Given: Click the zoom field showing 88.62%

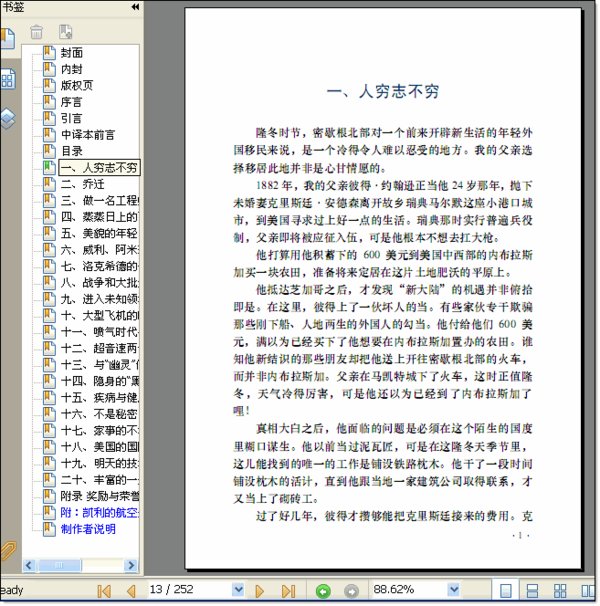Looking at the screenshot, I should tap(409, 590).
